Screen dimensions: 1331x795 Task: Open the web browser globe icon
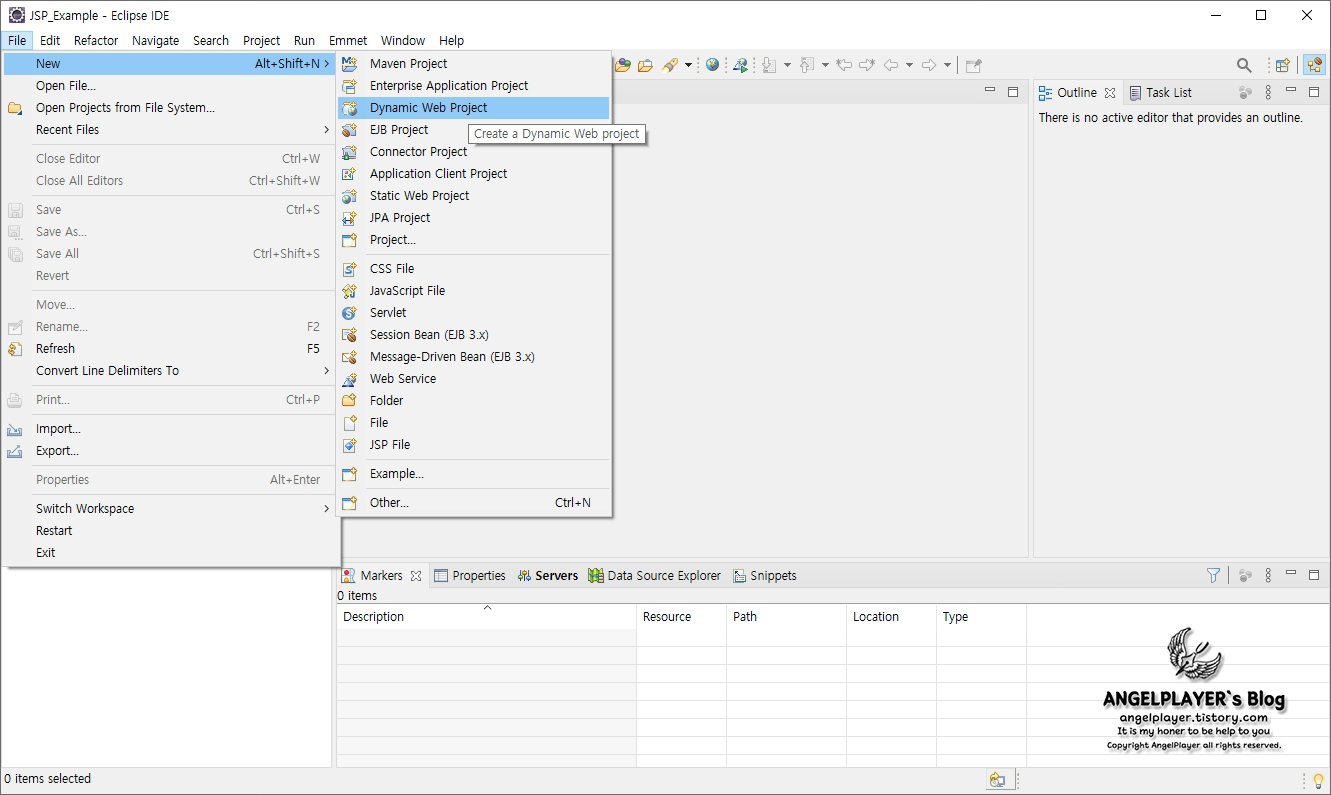tap(712, 65)
